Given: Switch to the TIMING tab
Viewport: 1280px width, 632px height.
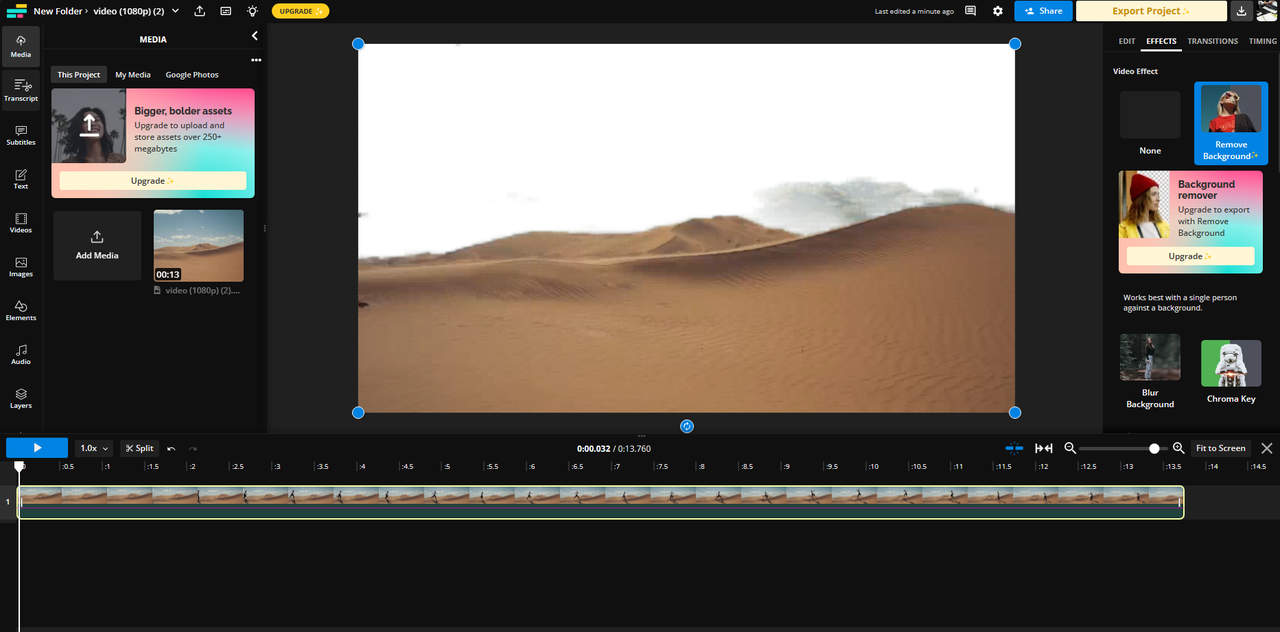Looking at the screenshot, I should pyautogui.click(x=1263, y=41).
